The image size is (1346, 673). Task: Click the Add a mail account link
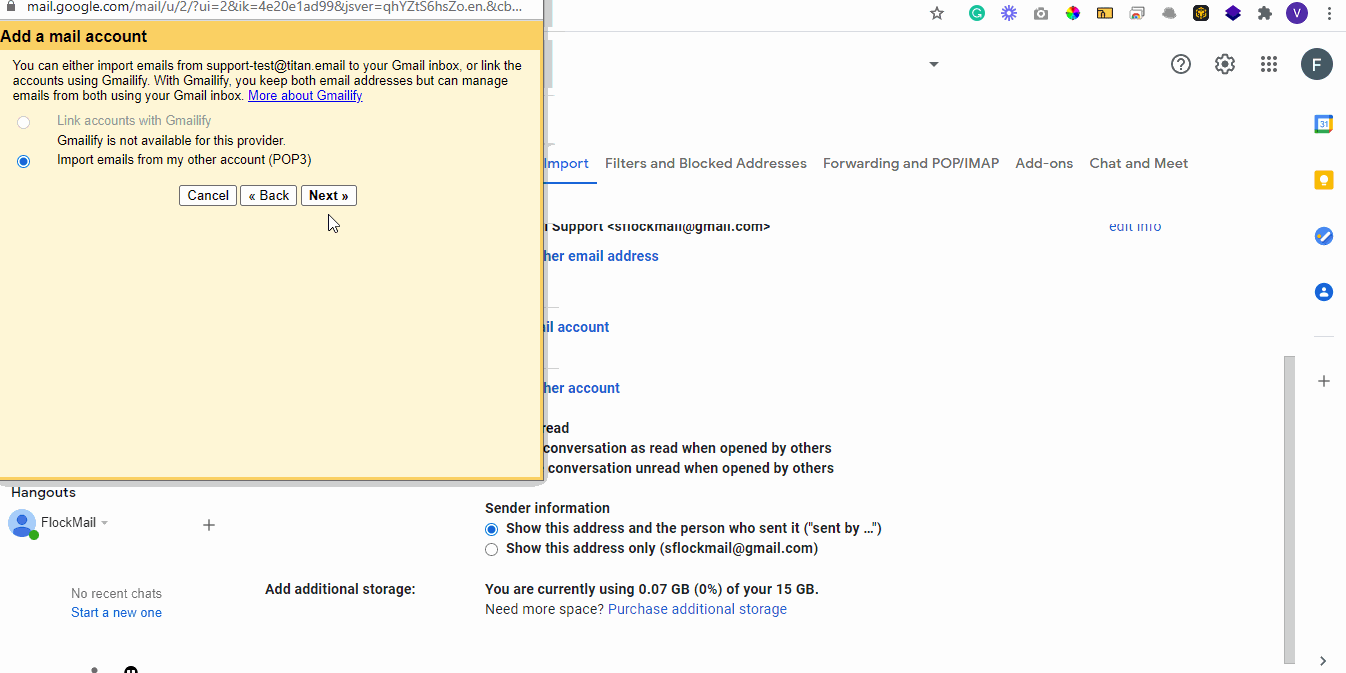(577, 327)
